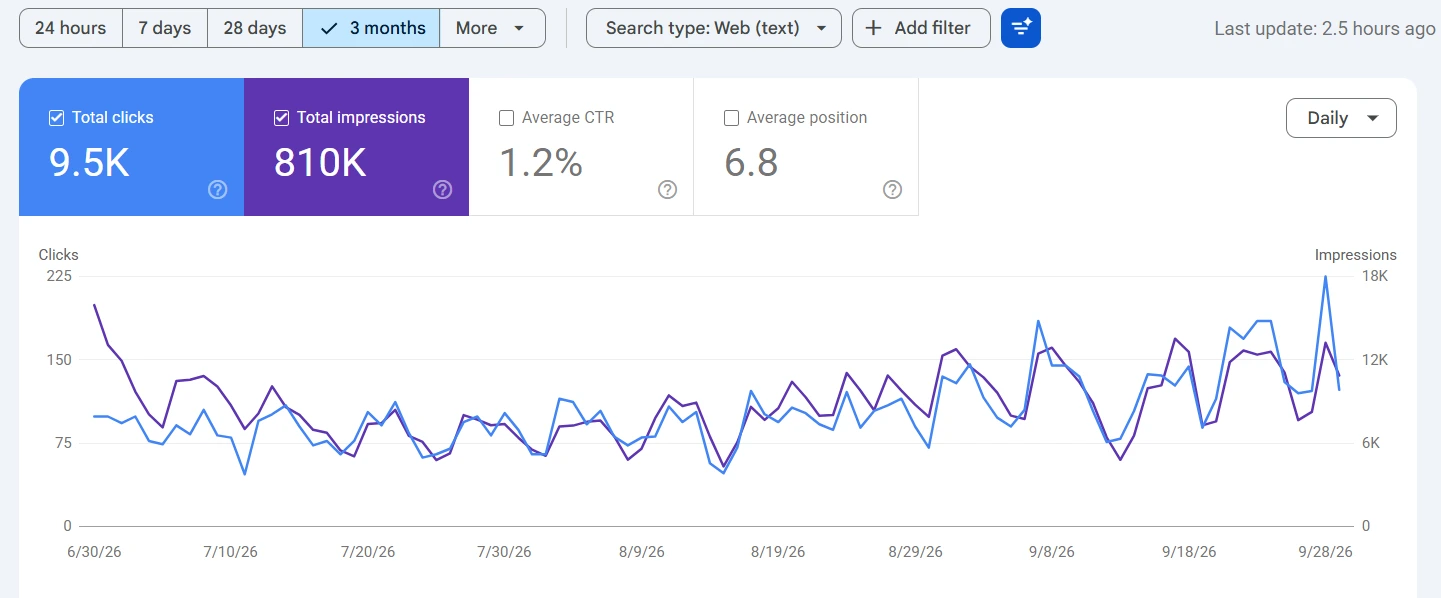Viewport: 1441px width, 598px height.
Task: Click the 7/10/26 x-axis date label
Action: (x=231, y=552)
